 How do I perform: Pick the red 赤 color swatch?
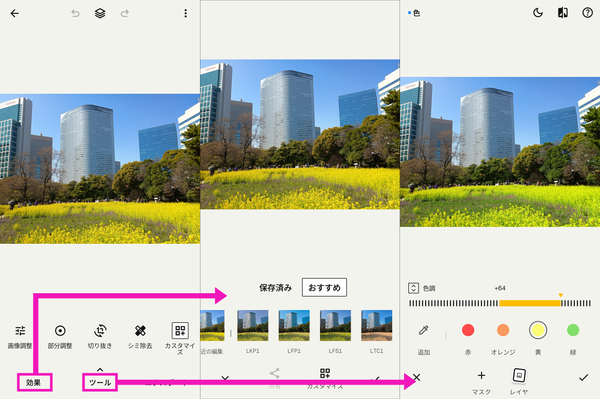click(x=468, y=330)
